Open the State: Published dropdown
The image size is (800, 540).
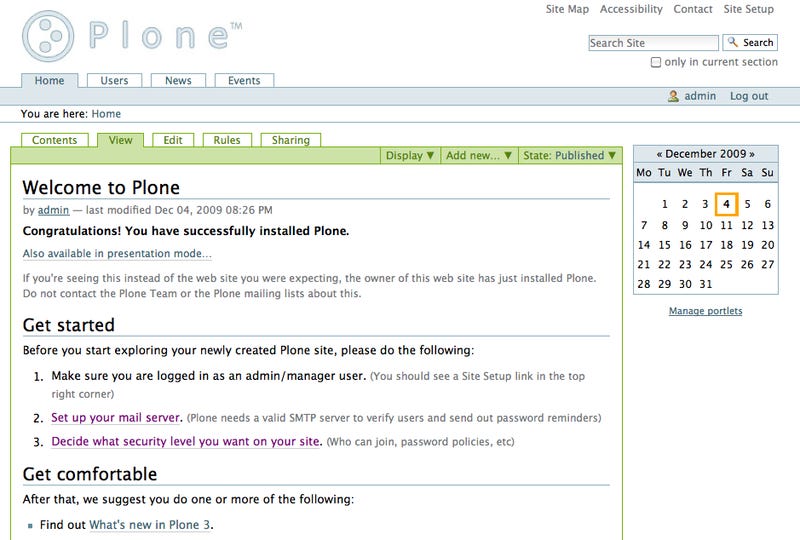pos(569,156)
